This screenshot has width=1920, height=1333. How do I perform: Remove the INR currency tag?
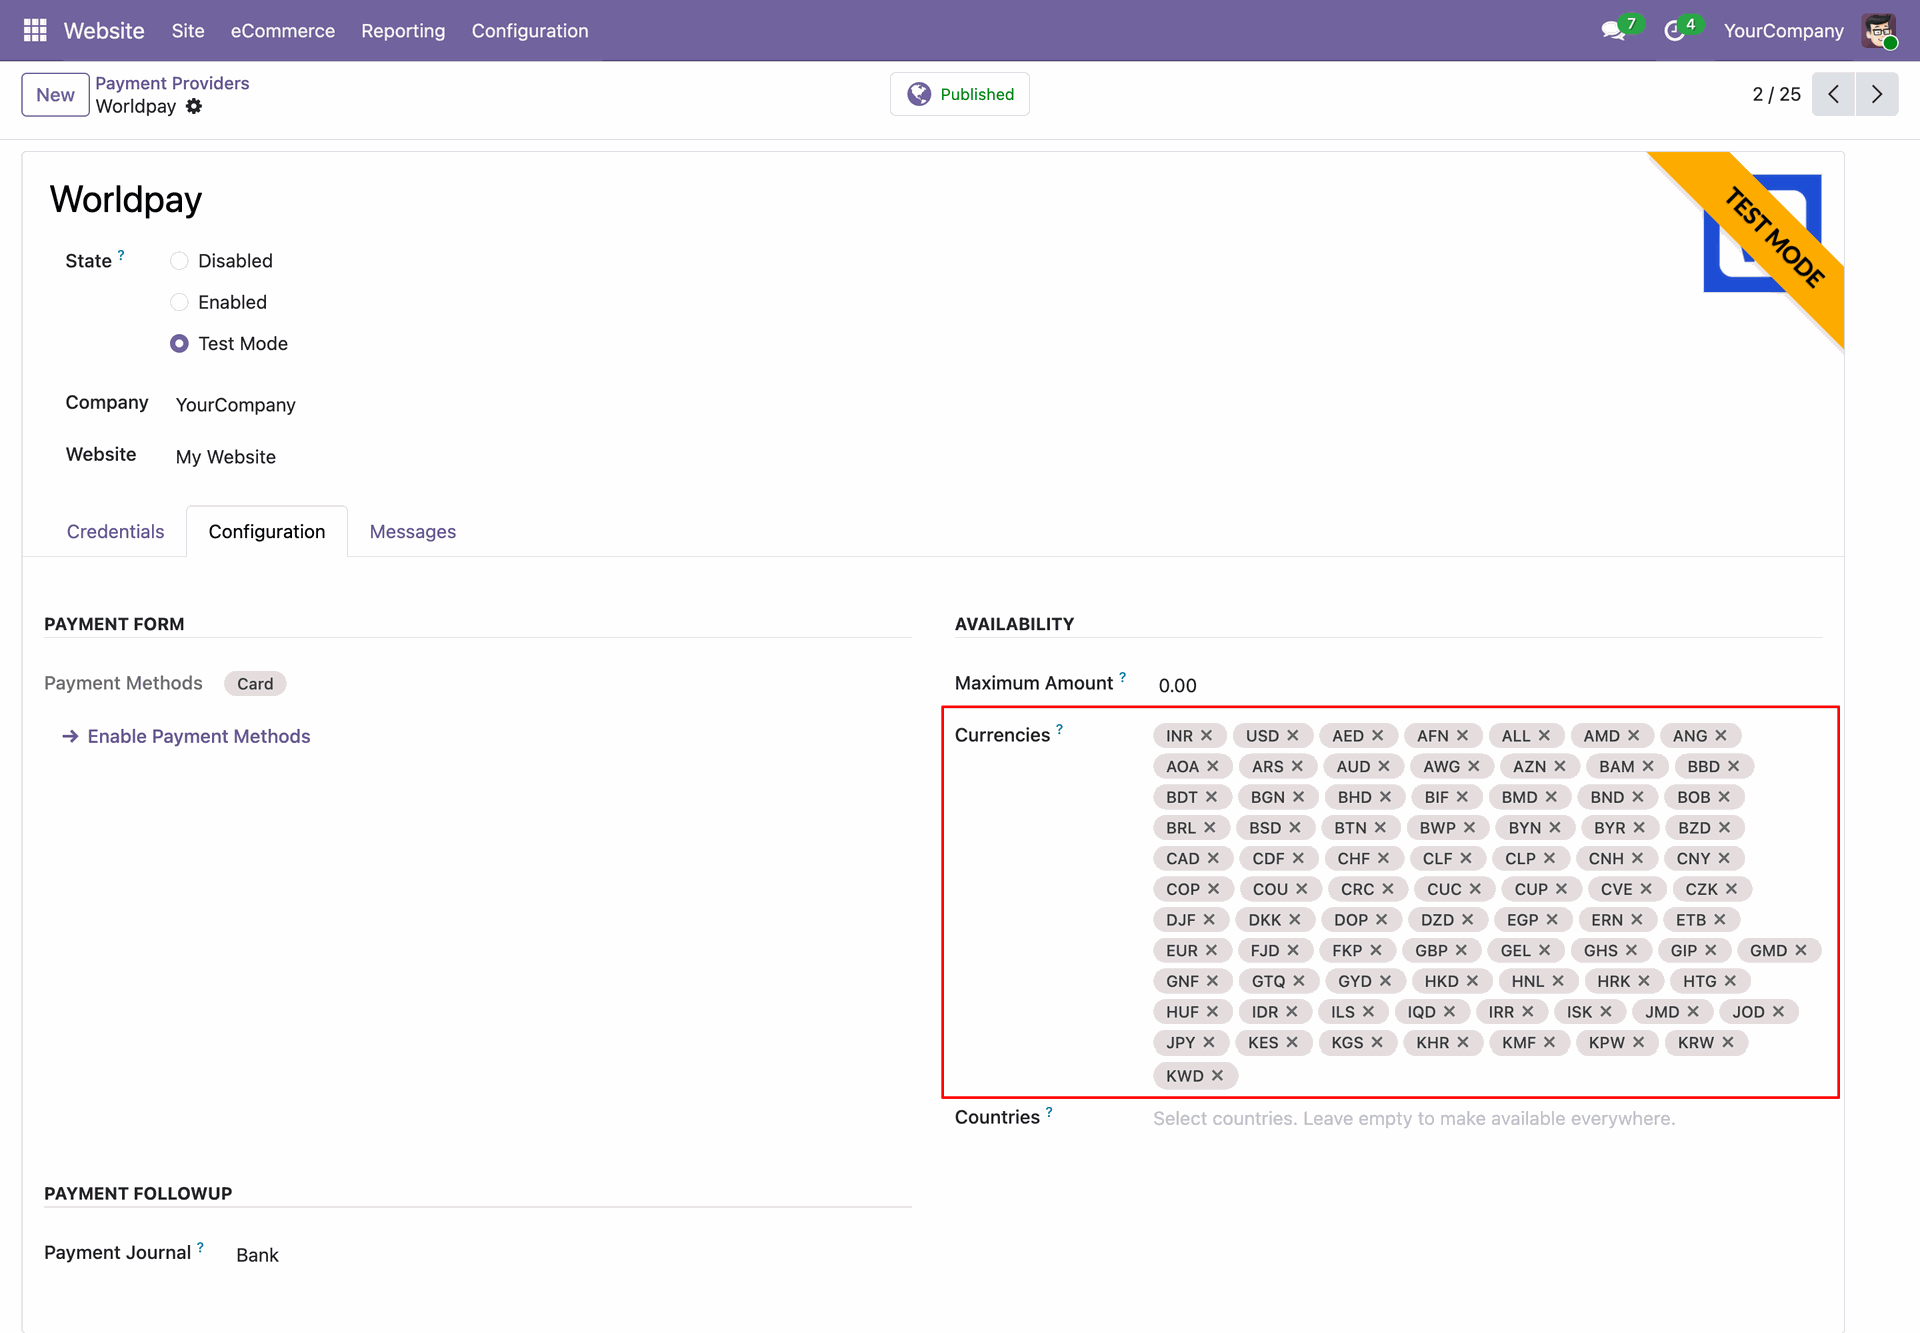(1207, 735)
